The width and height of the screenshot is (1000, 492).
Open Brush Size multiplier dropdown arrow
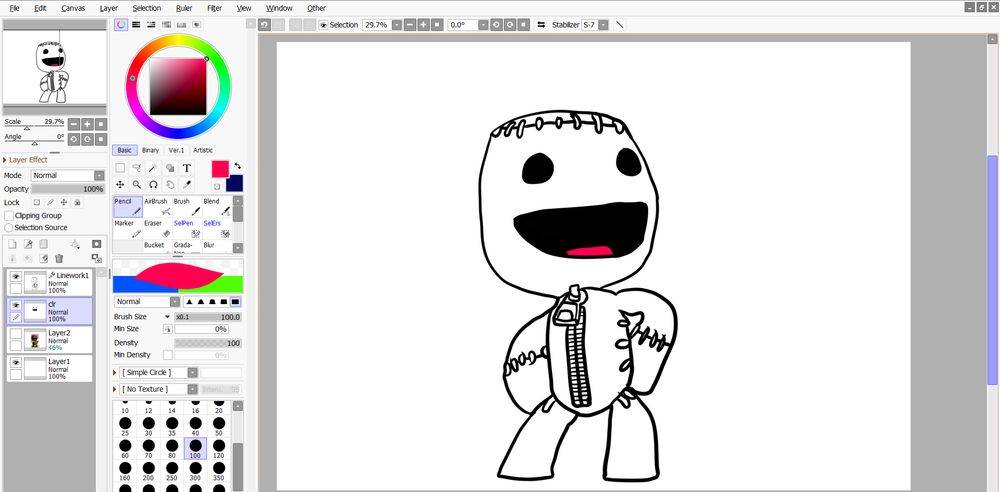click(168, 317)
